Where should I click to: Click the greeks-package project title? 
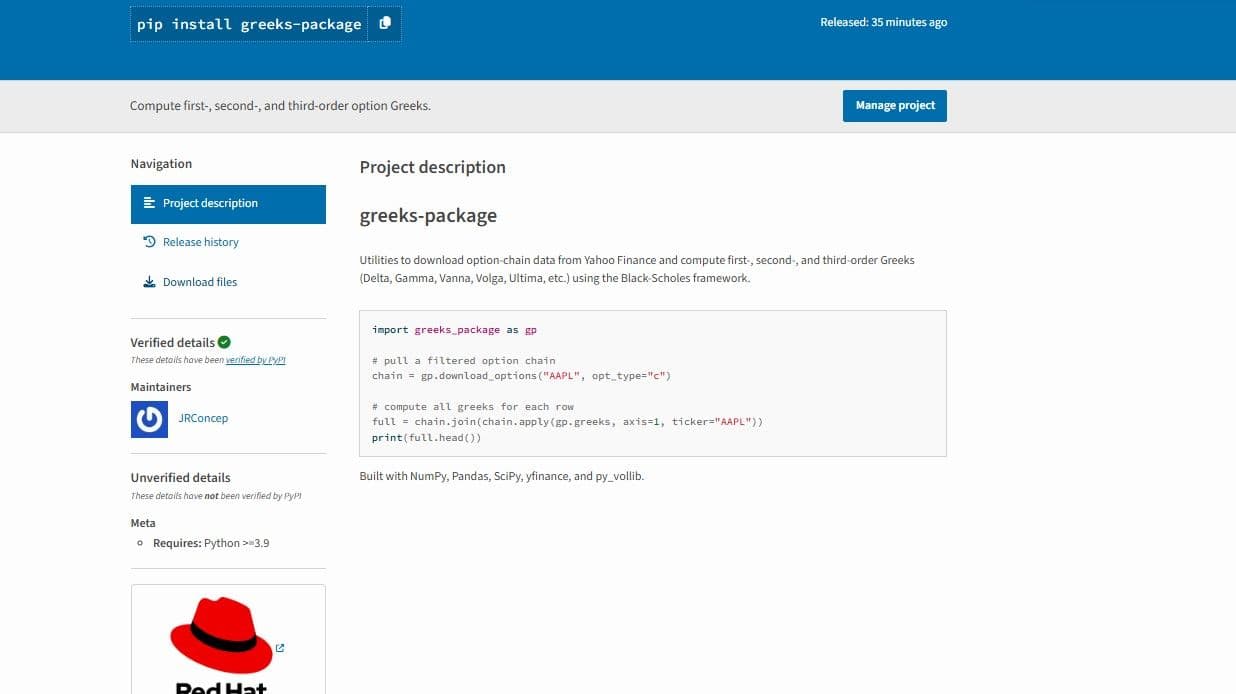(428, 215)
